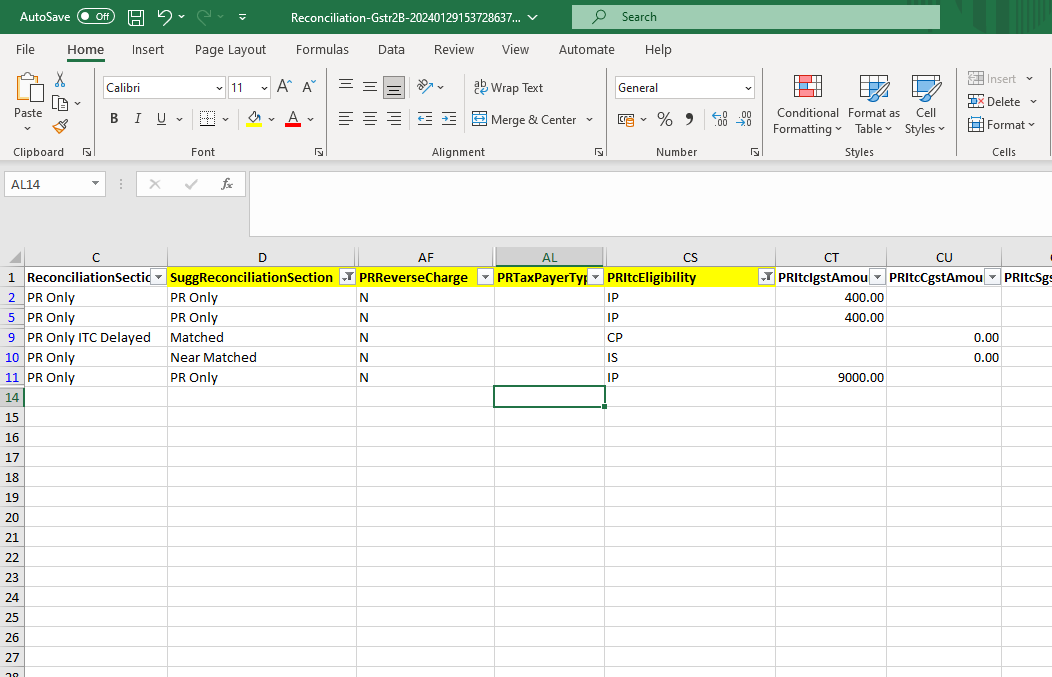Viewport: 1052px width, 677px height.
Task: Apply Comma Style
Action: (689, 119)
